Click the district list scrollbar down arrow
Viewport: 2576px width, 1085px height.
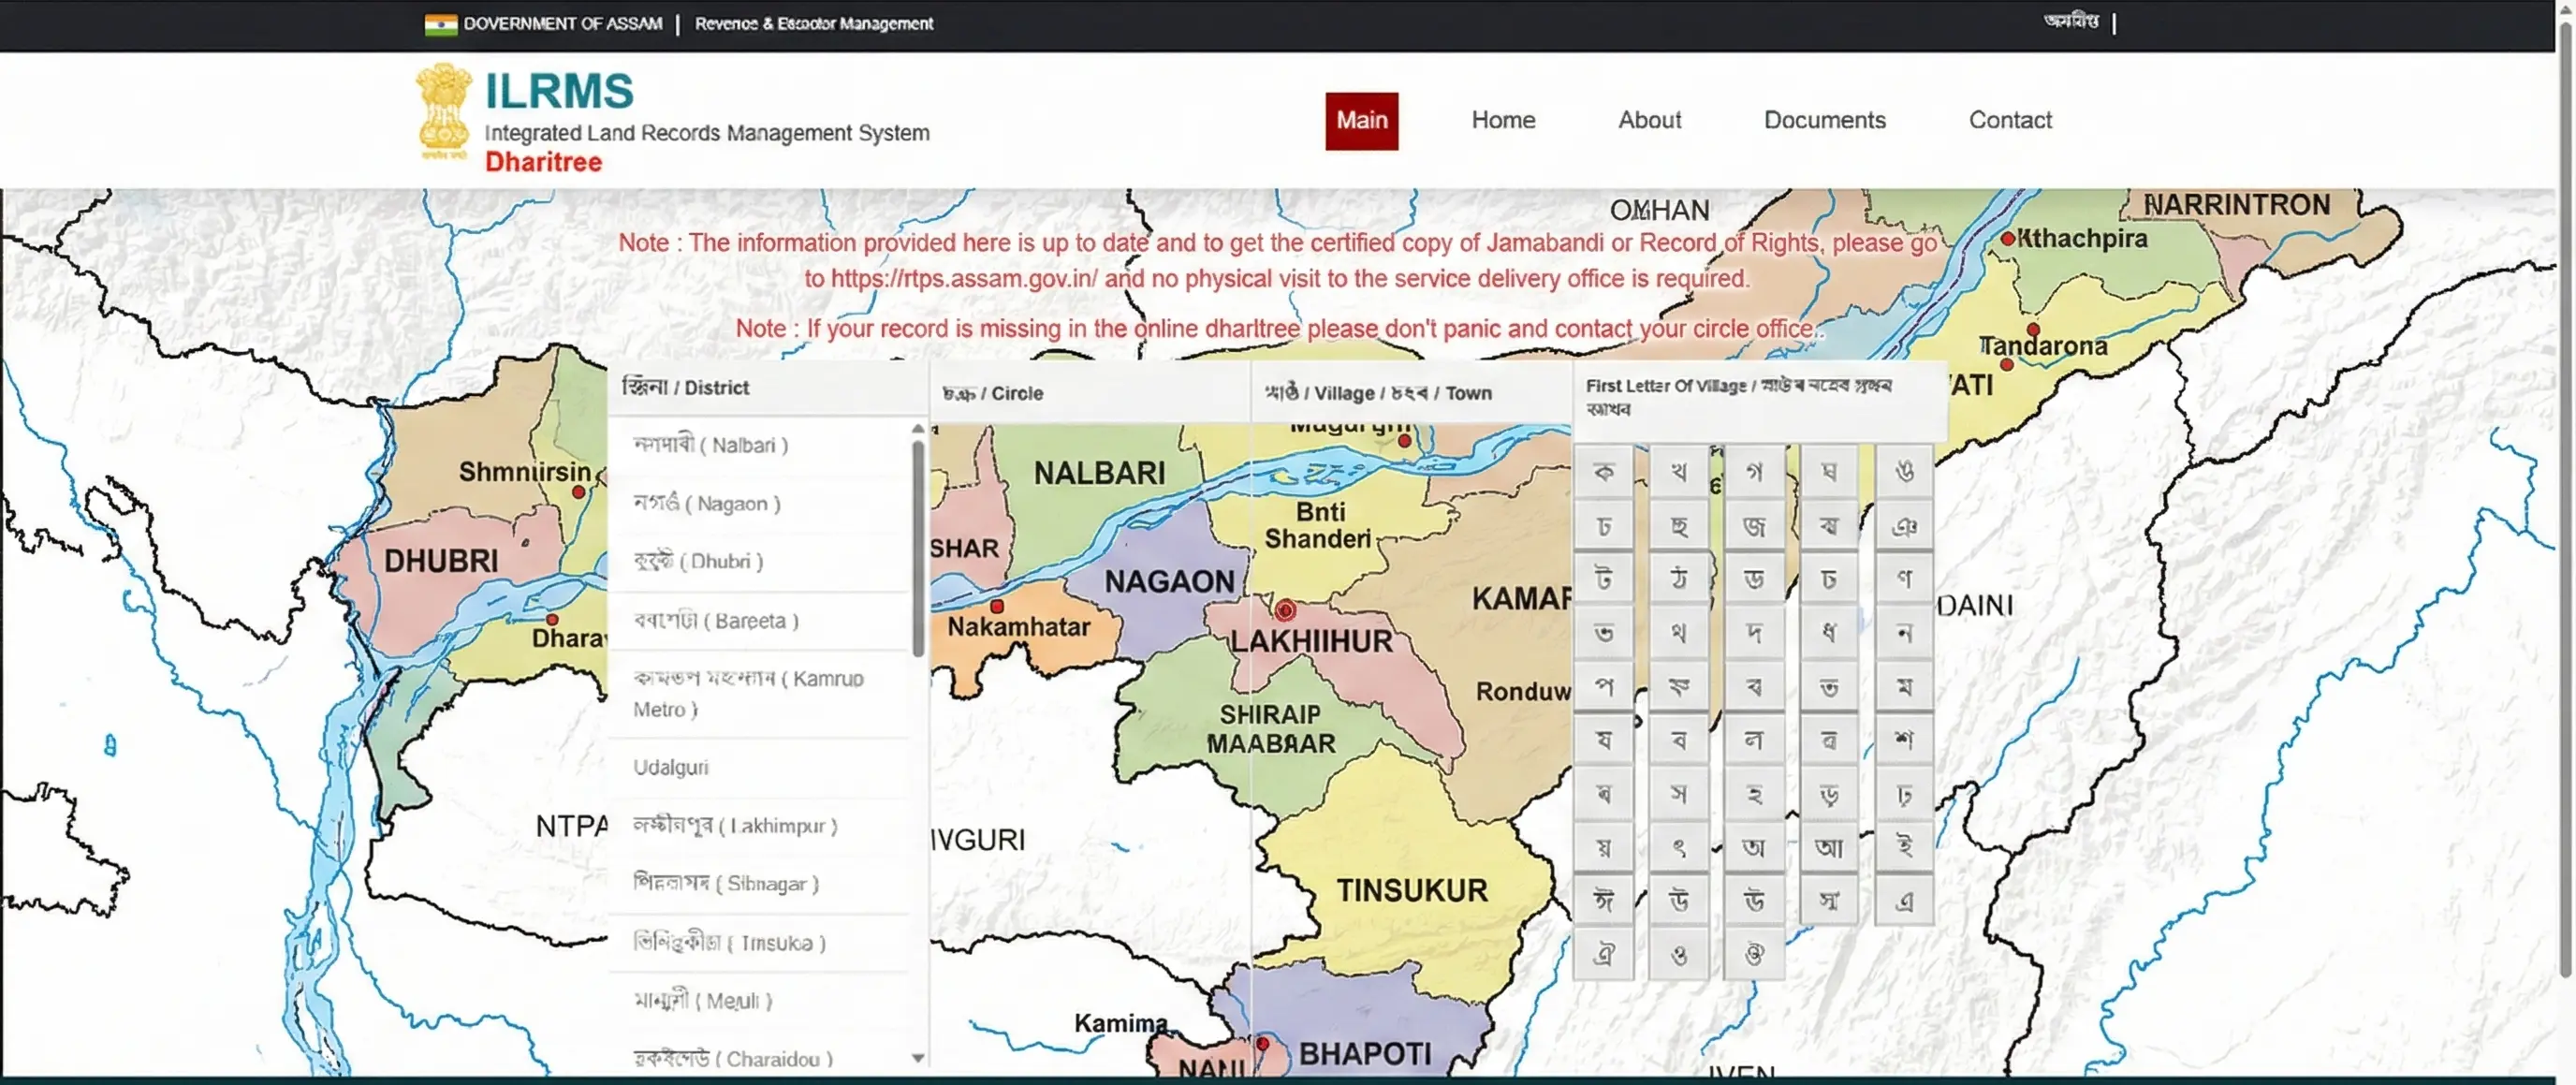click(x=918, y=1059)
